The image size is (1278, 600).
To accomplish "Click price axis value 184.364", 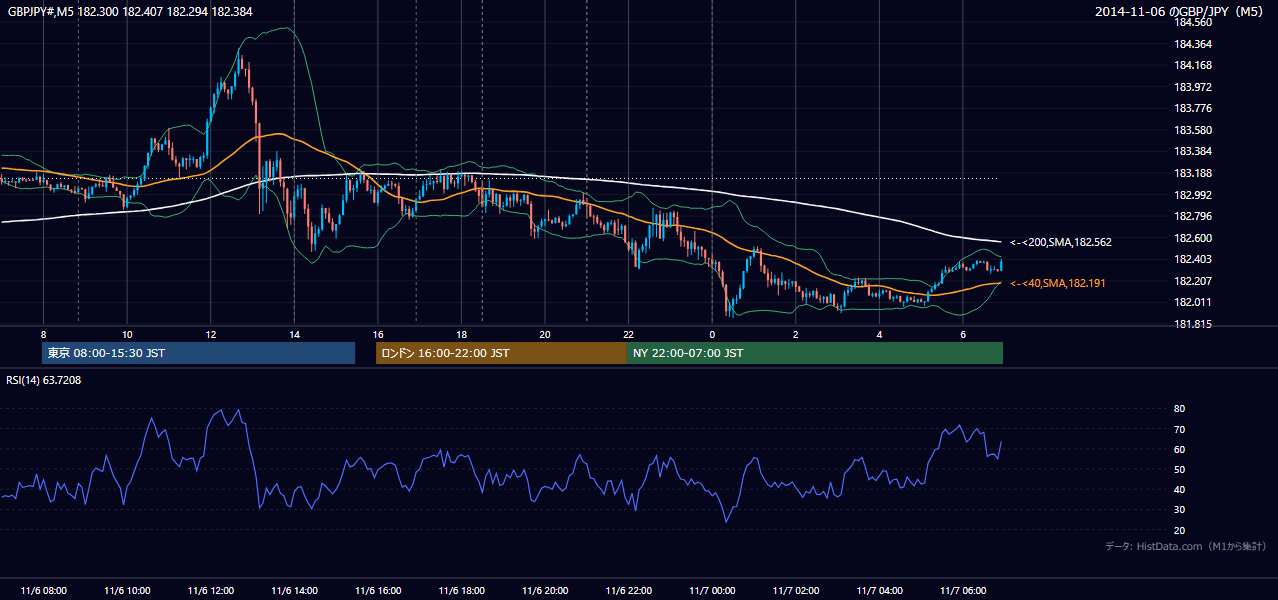I will (x=1192, y=44).
